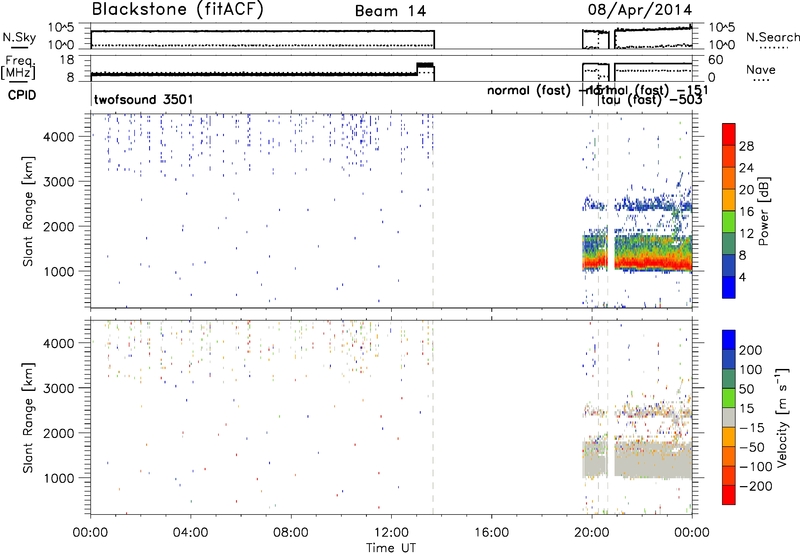Click the "16:00" time axis label
The height and width of the screenshot is (554, 800).
[491, 533]
